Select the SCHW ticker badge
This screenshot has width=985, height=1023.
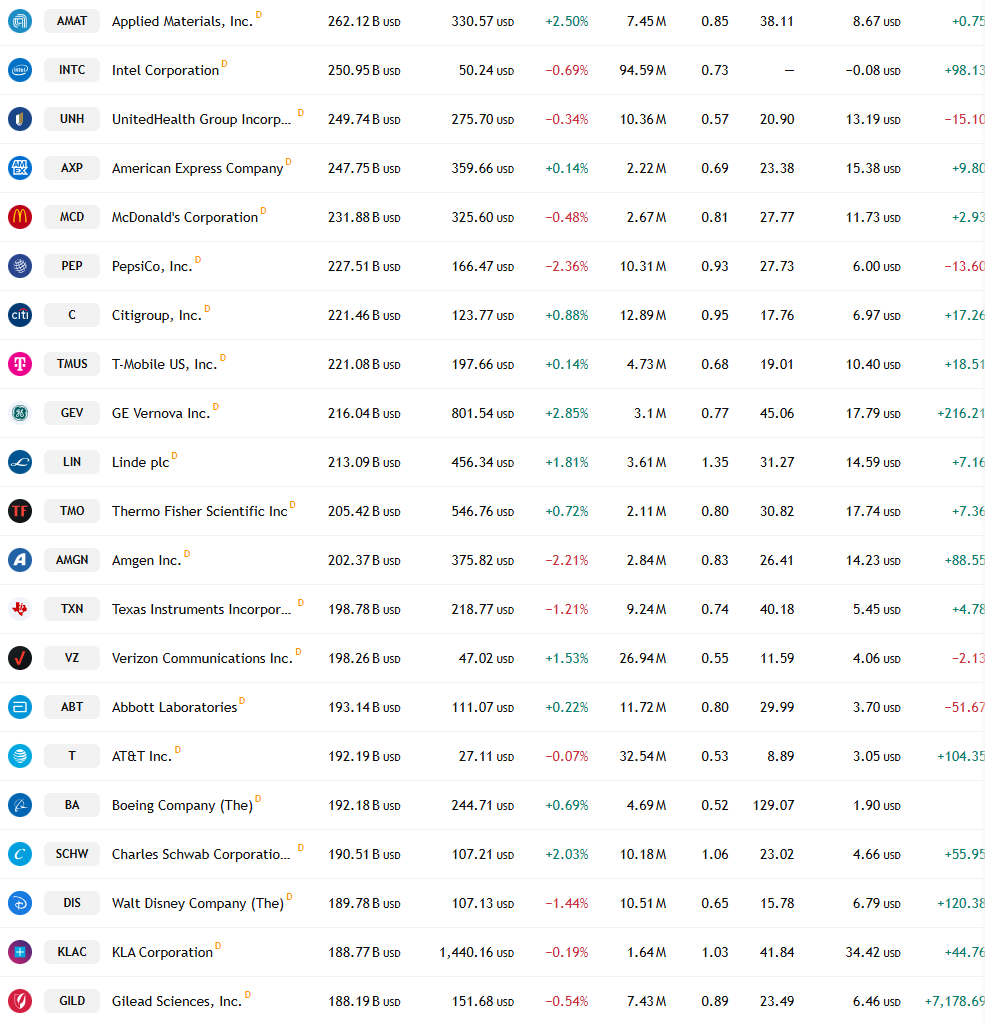72,854
